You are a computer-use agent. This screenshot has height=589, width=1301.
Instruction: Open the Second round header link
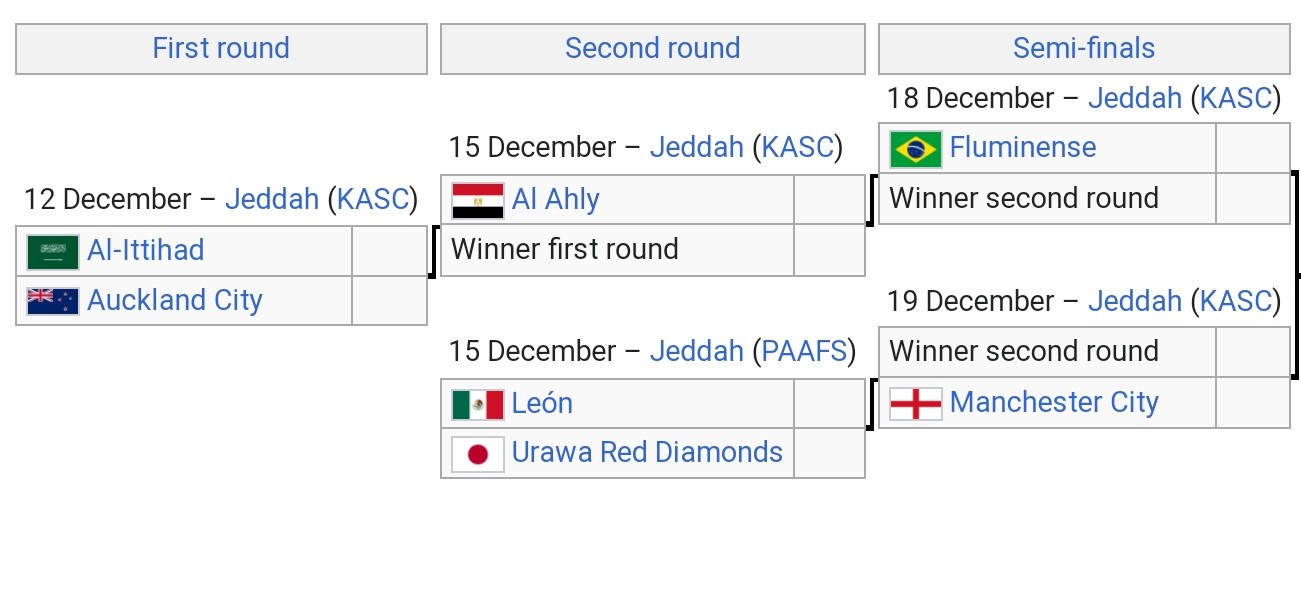tap(652, 48)
